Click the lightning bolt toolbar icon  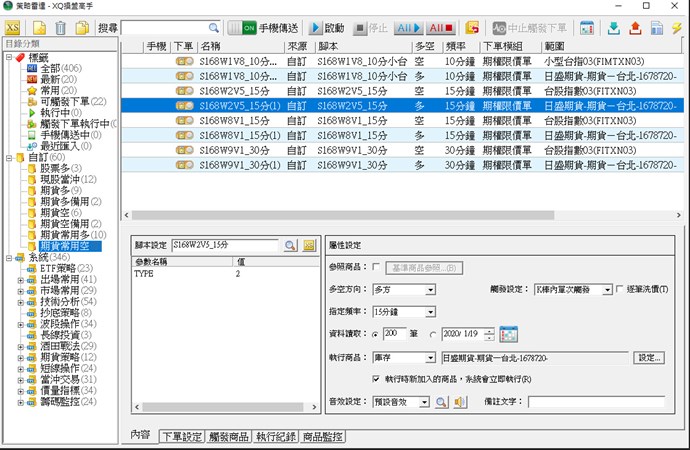pos(677,27)
